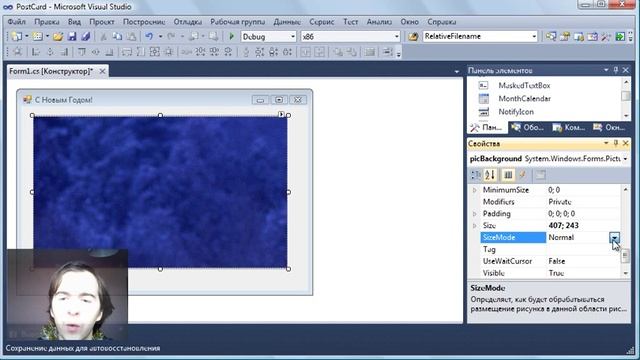The height and width of the screenshot is (360, 640).
Task: Open the Properties Window toolbar icon
Action: pos(564,37)
